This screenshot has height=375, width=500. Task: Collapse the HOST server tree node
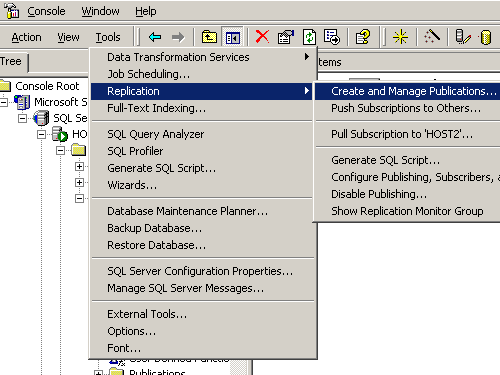click(41, 134)
